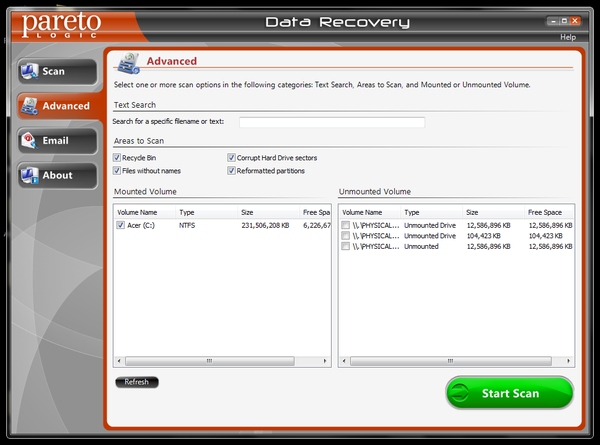The width and height of the screenshot is (600, 445).
Task: Click the ParetoLogic logo
Action: pyautogui.click(x=61, y=25)
